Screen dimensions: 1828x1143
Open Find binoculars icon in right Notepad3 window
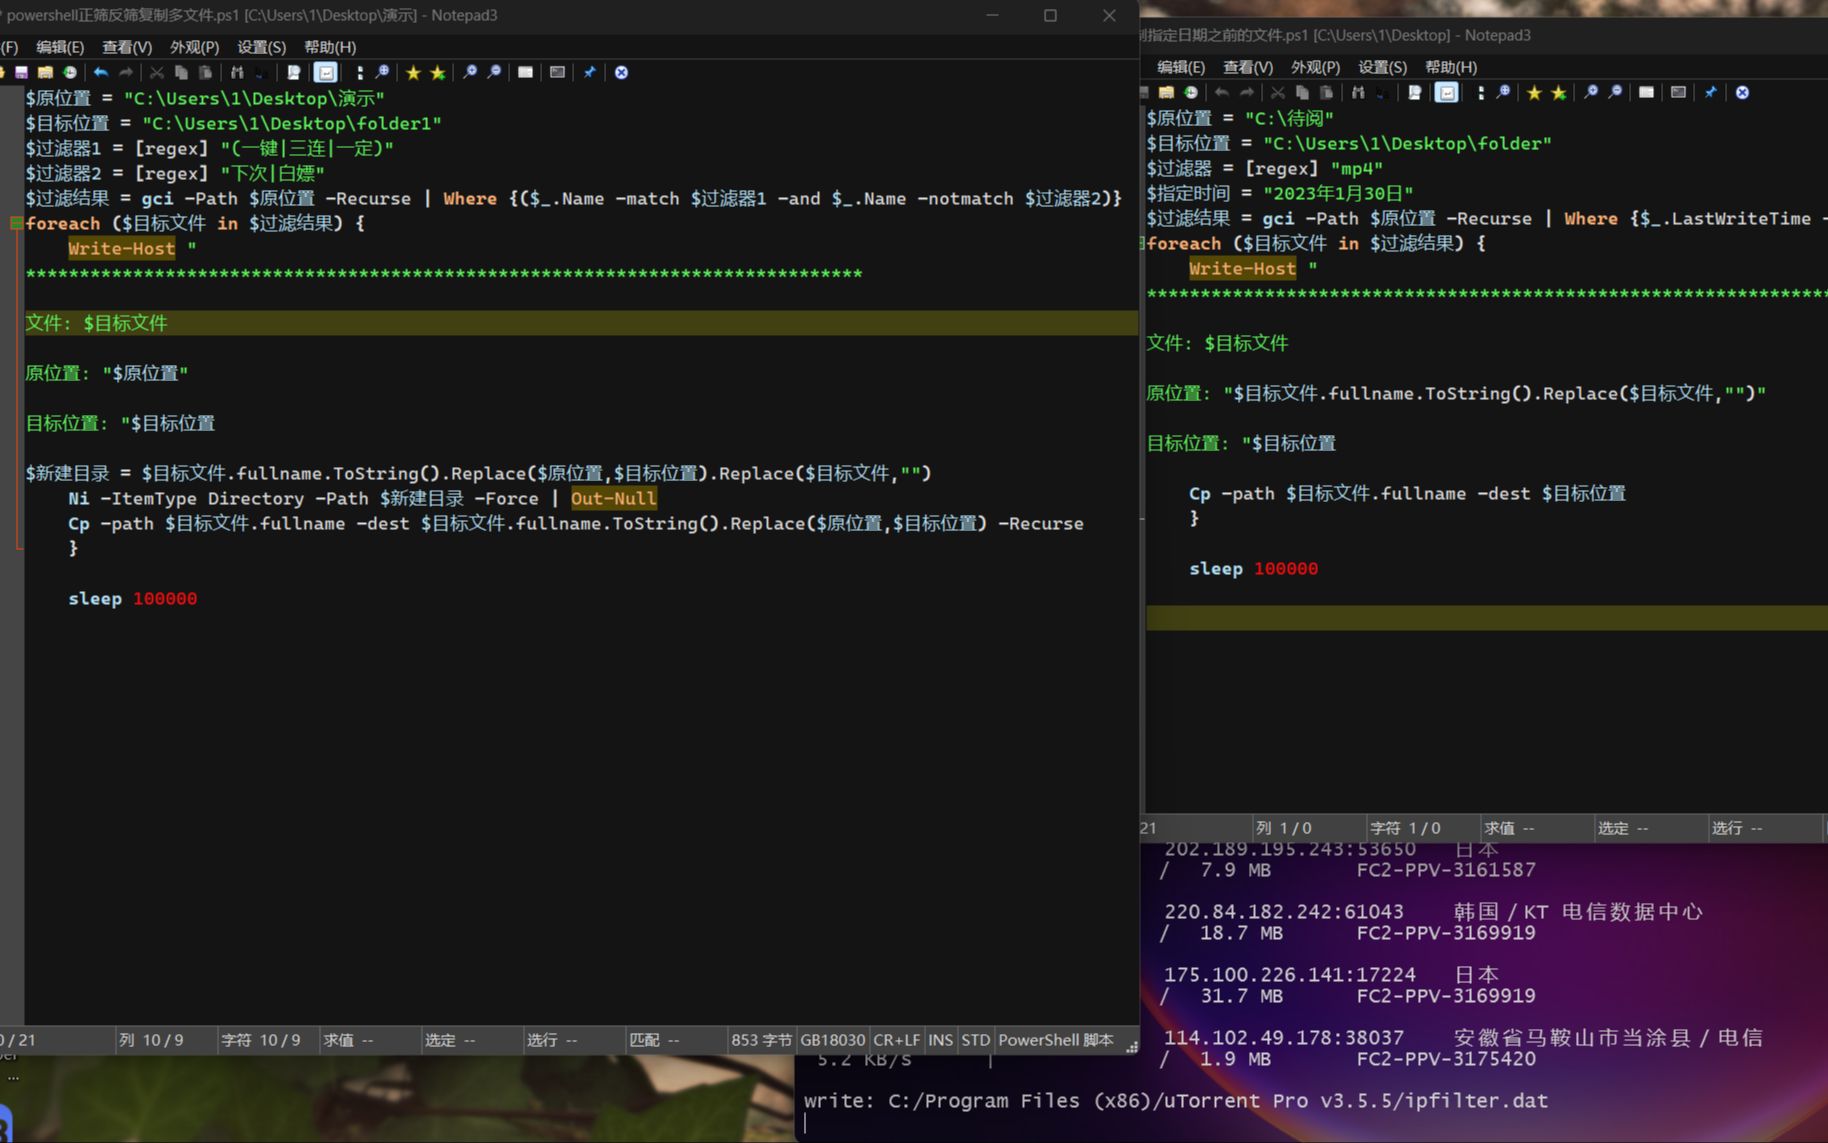1358,92
